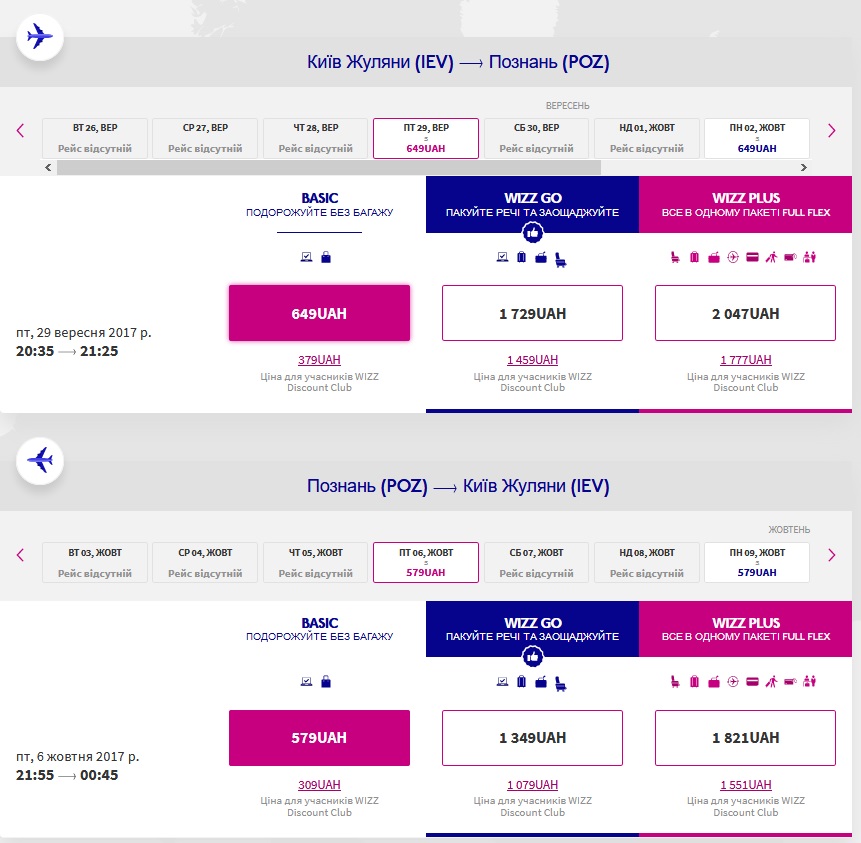Select return date Monday 09 October 579UAH

pyautogui.click(x=756, y=562)
